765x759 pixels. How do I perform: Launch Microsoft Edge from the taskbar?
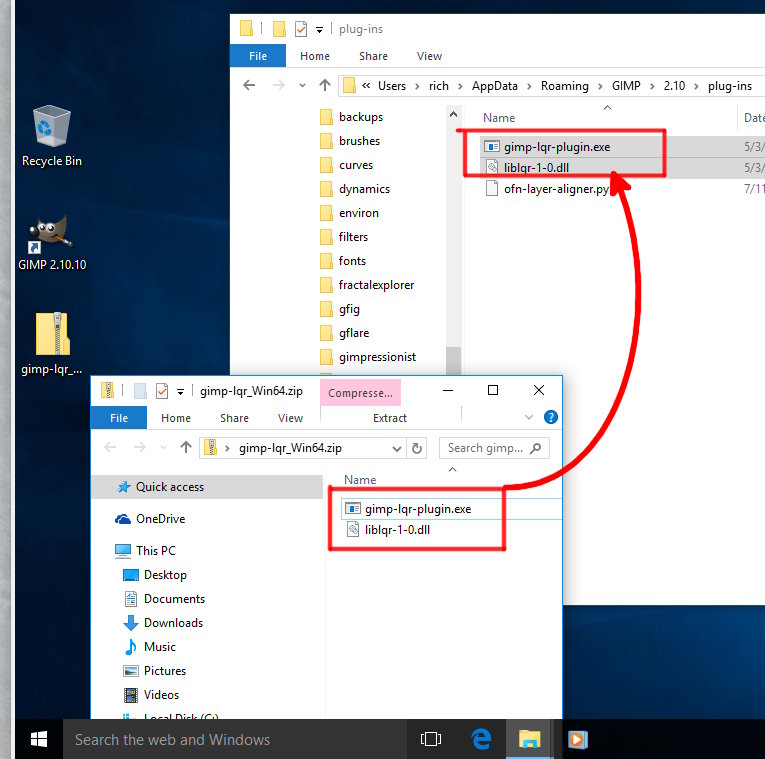(481, 739)
